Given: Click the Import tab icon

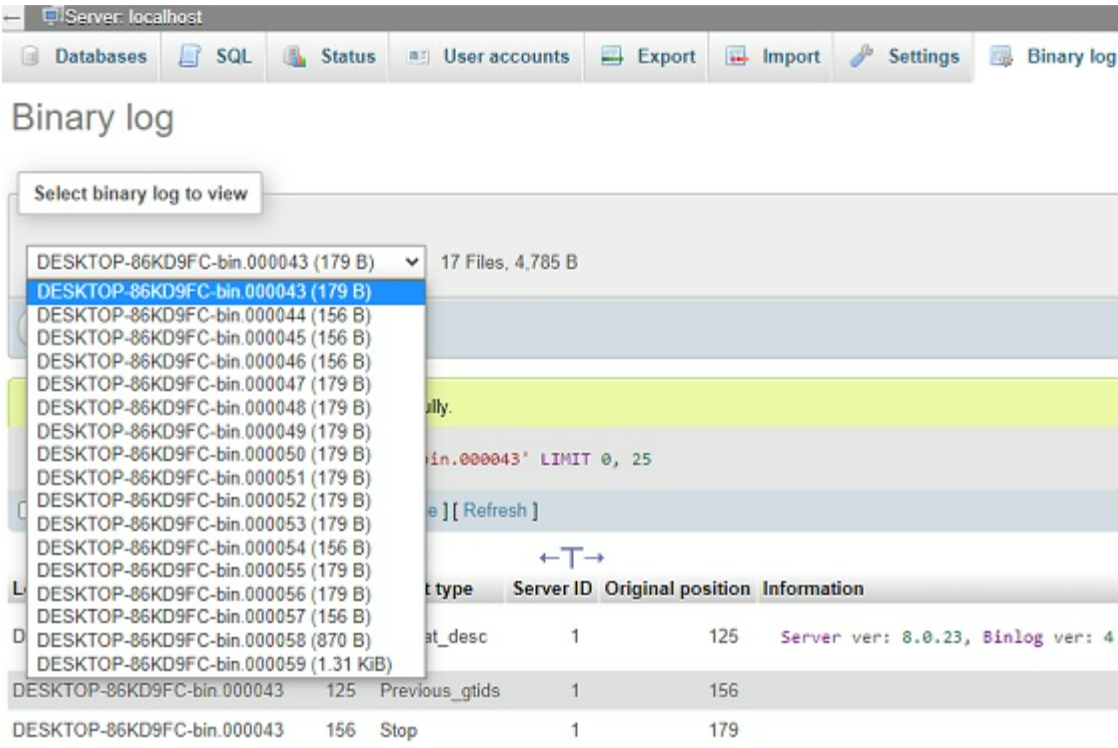Looking at the screenshot, I should point(736,57).
